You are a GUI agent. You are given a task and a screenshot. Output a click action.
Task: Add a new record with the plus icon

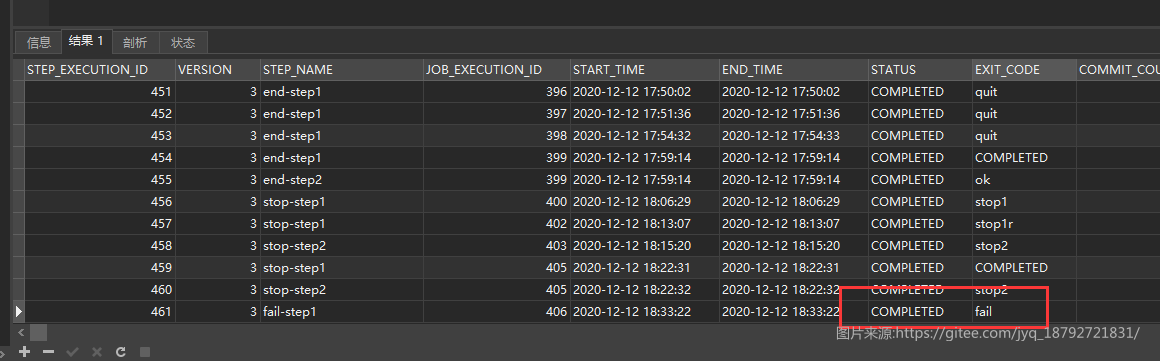pyautogui.click(x=24, y=351)
